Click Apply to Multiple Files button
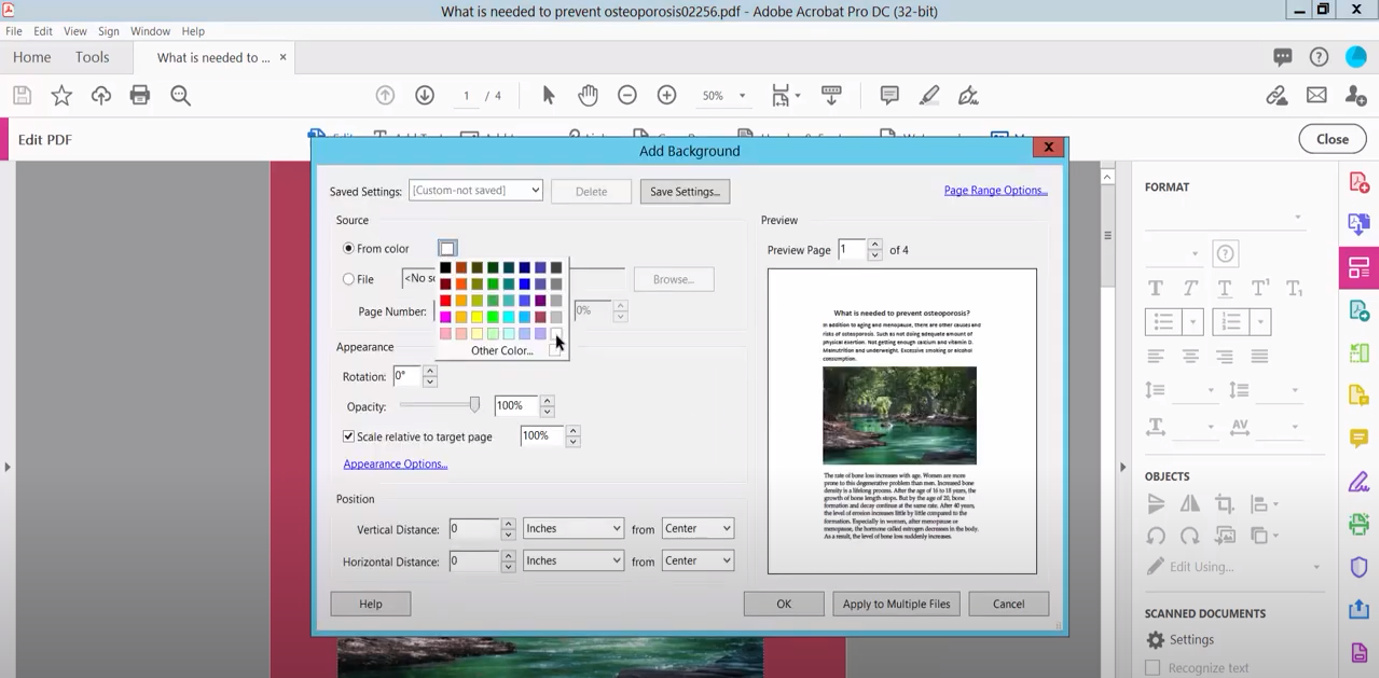 tap(896, 604)
